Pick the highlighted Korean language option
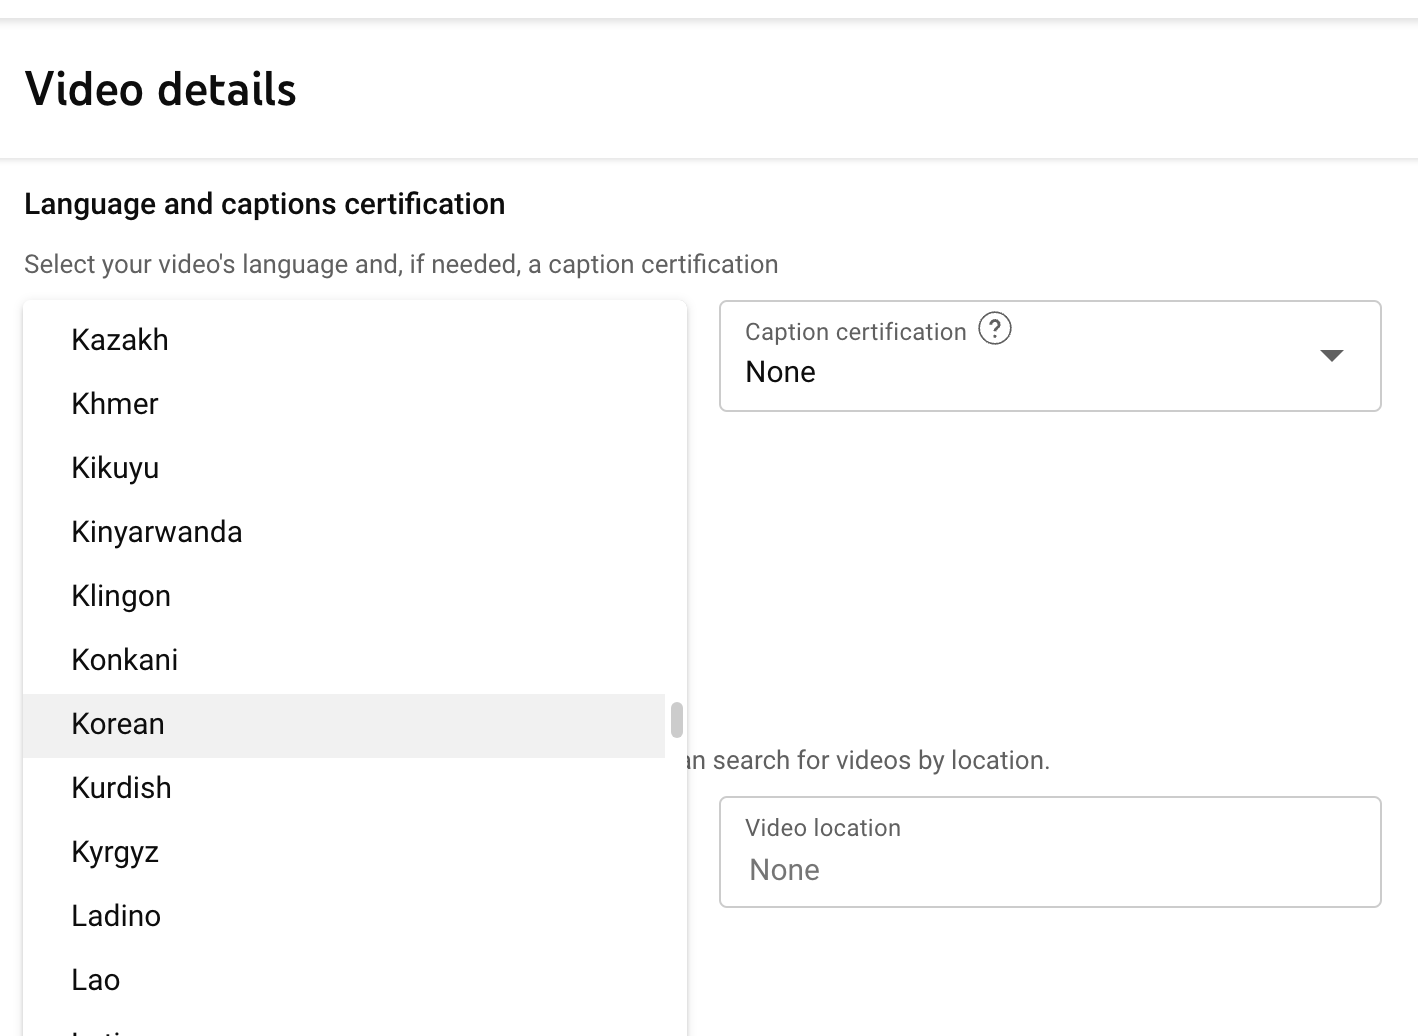1418x1036 pixels. tap(118, 724)
